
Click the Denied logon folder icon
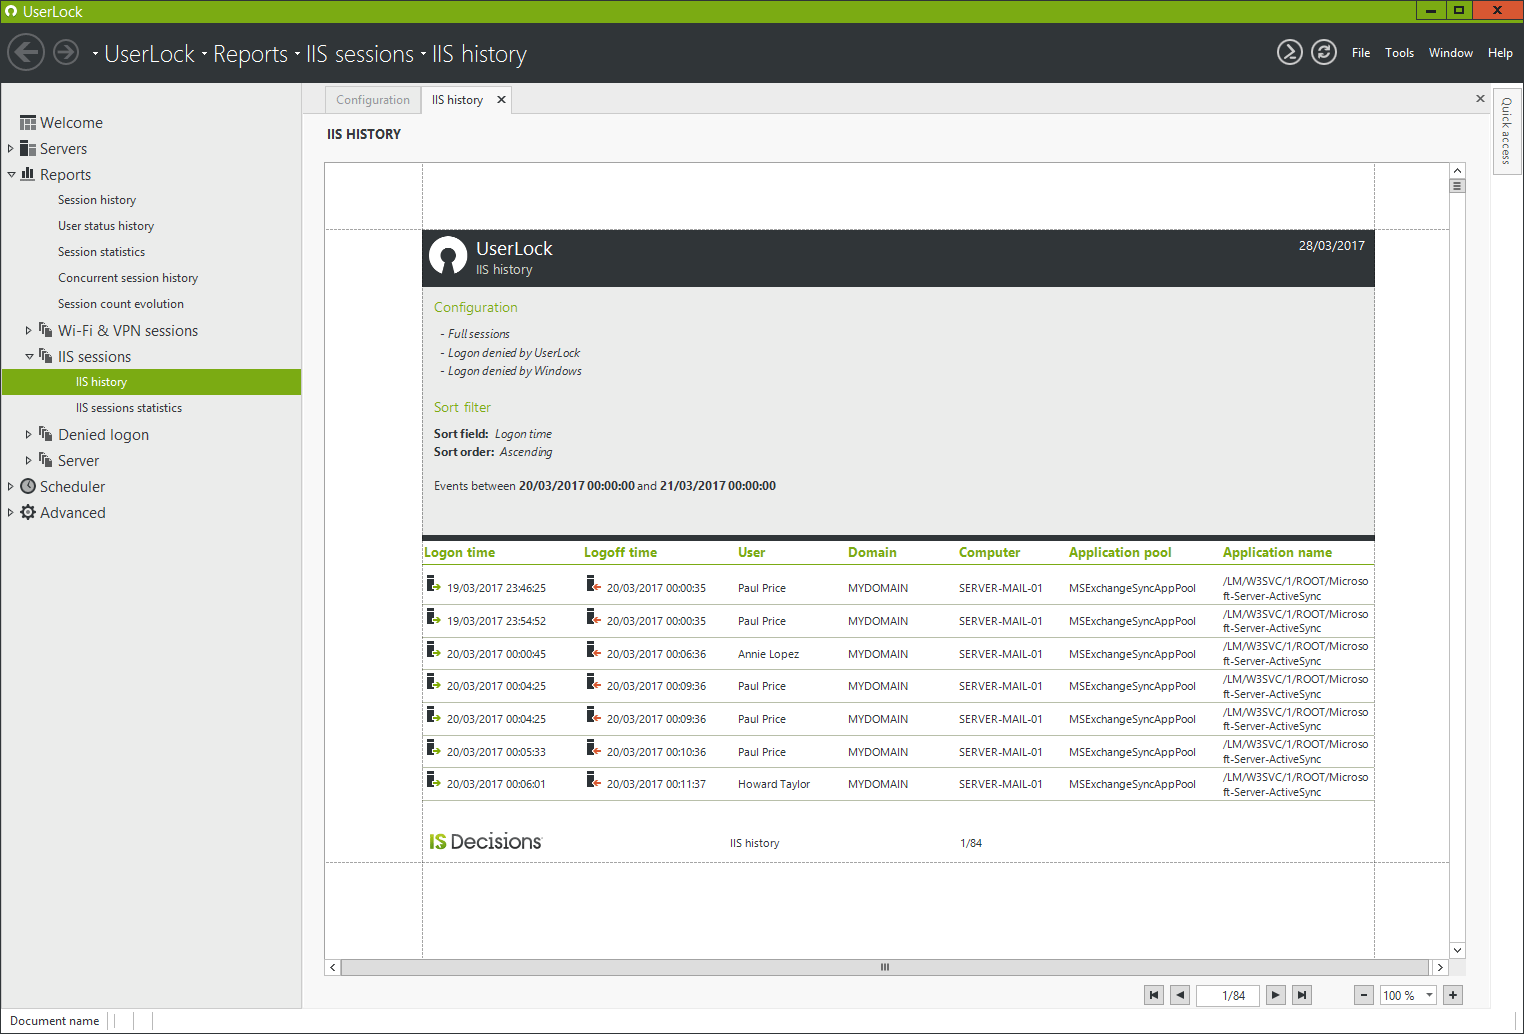(46, 434)
